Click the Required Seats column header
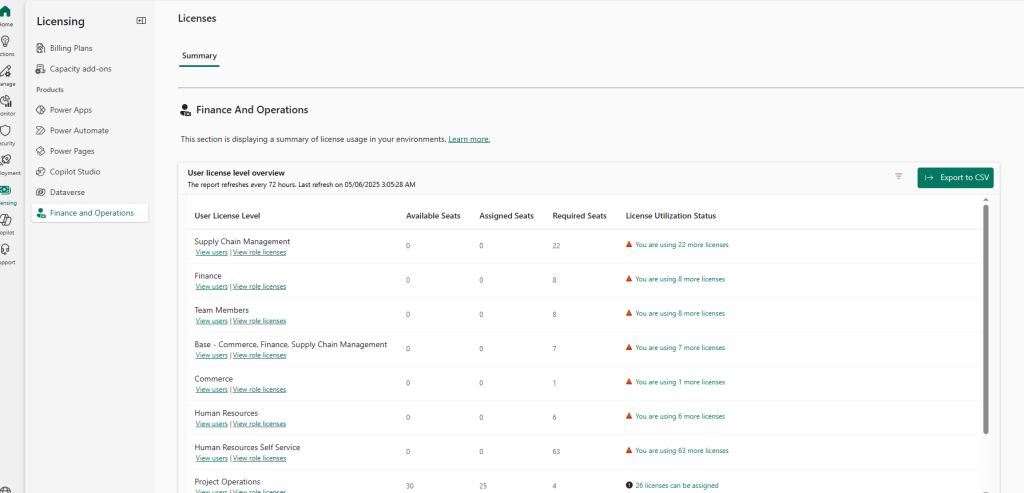 pos(579,216)
